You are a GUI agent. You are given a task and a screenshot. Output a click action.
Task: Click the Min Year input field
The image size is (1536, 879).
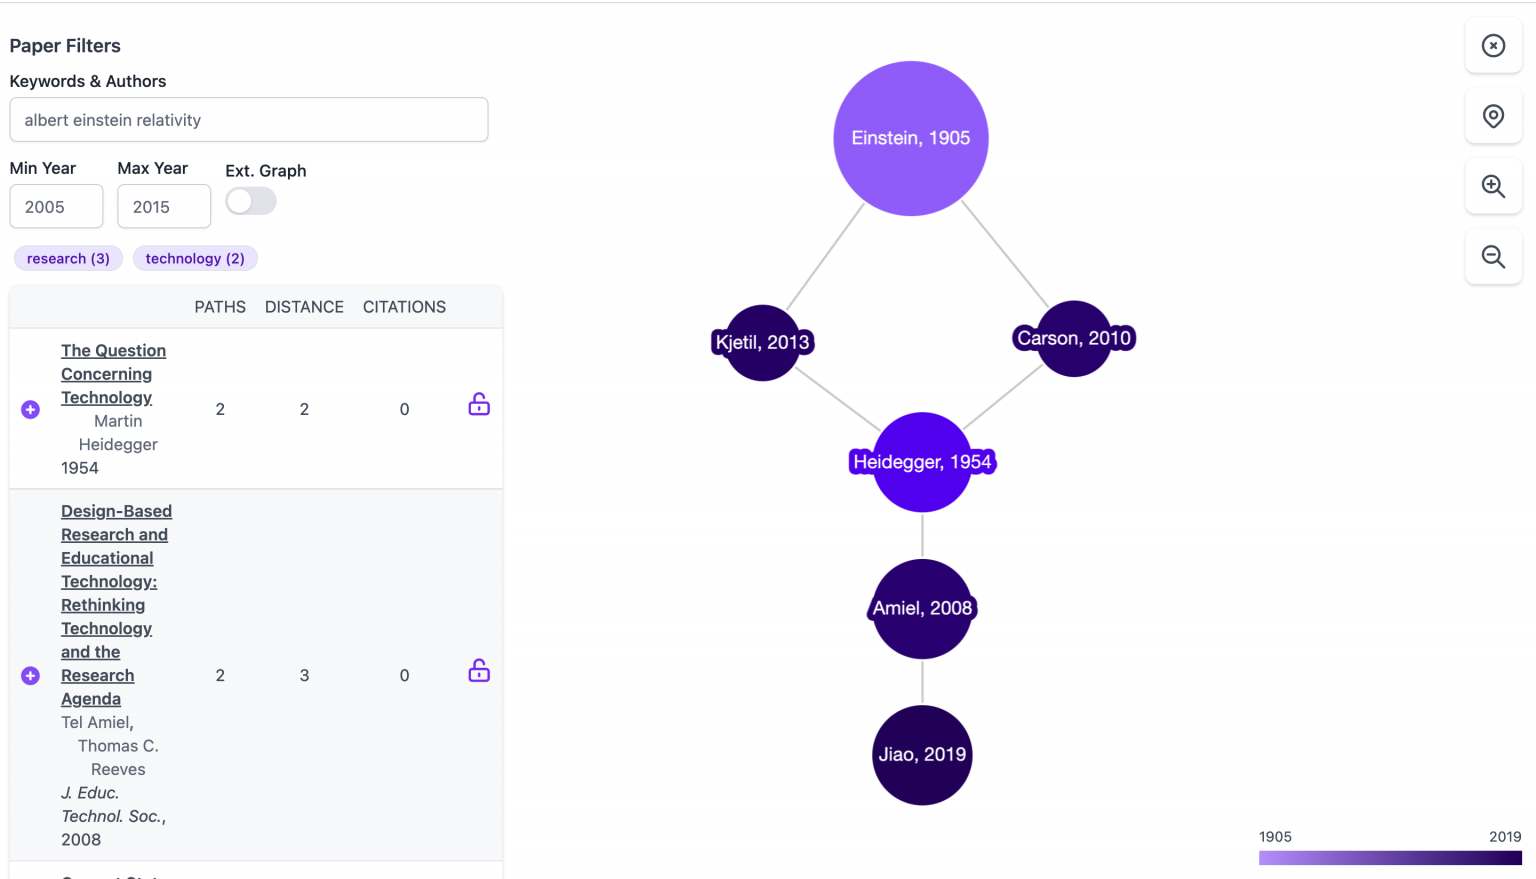56,207
